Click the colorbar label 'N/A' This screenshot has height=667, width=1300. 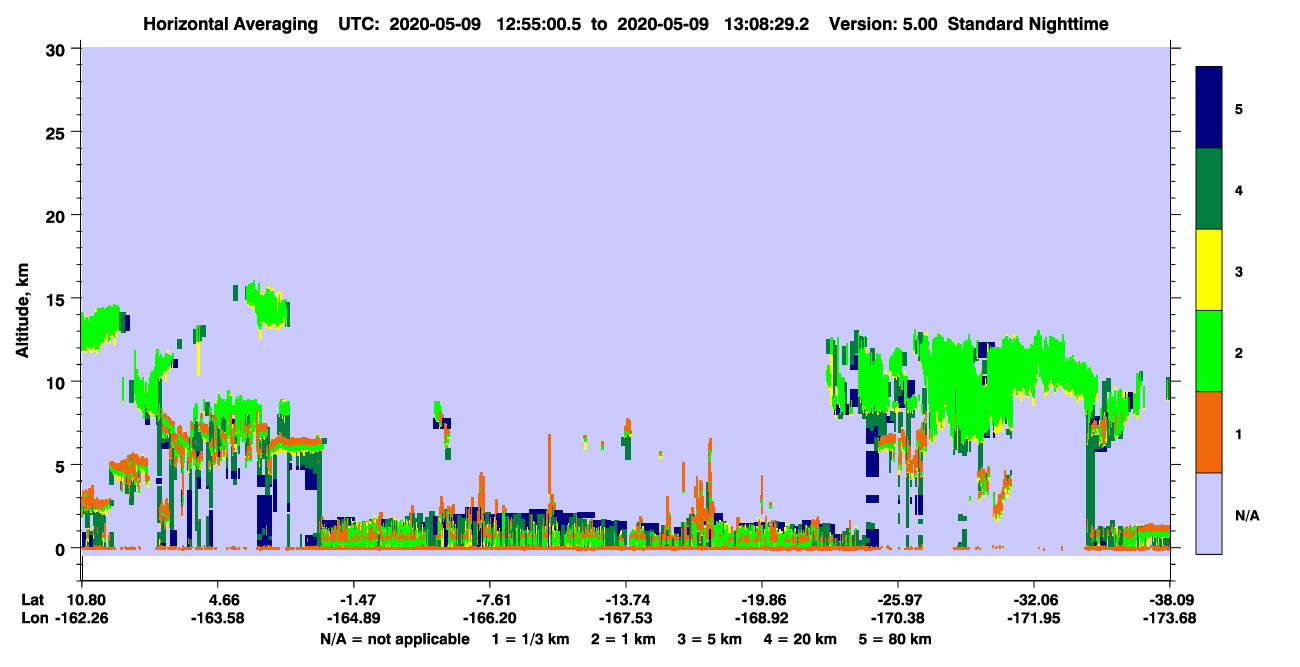tap(1247, 516)
